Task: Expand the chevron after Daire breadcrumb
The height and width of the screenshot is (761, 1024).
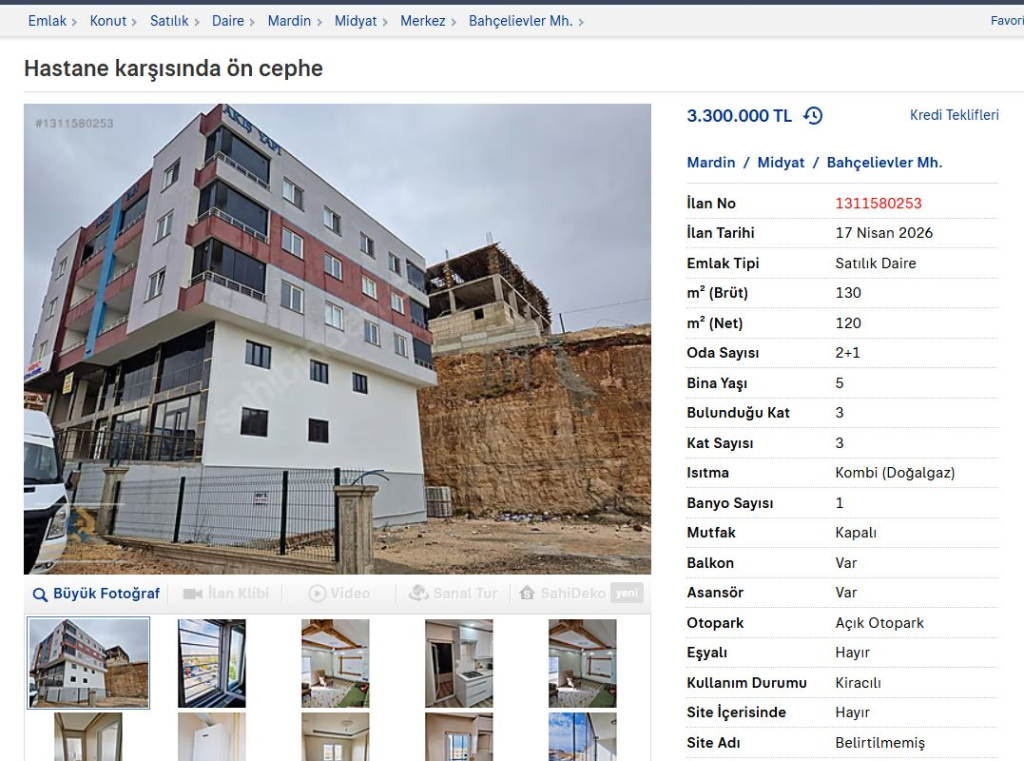Action: [252, 22]
